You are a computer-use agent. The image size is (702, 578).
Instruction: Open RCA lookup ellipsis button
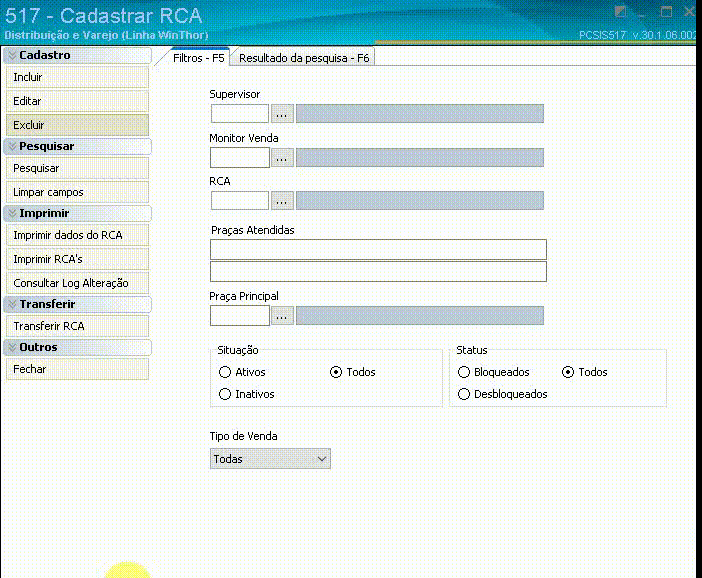[282, 201]
